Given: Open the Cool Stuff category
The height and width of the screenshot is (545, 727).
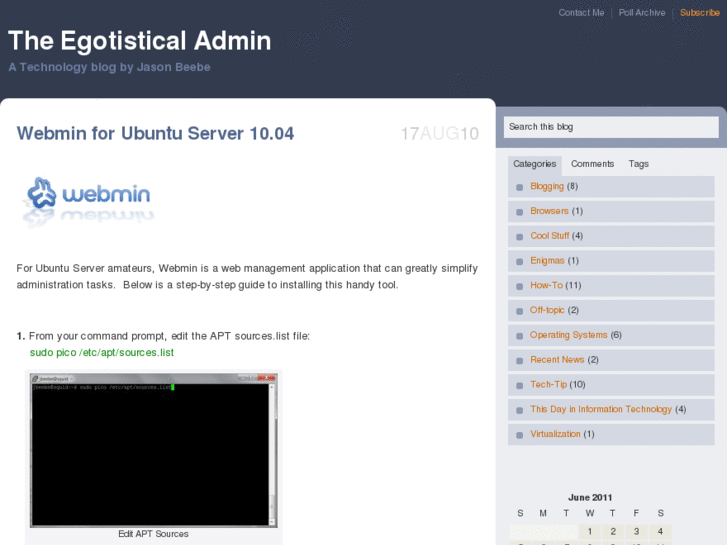Looking at the screenshot, I should 549,236.
